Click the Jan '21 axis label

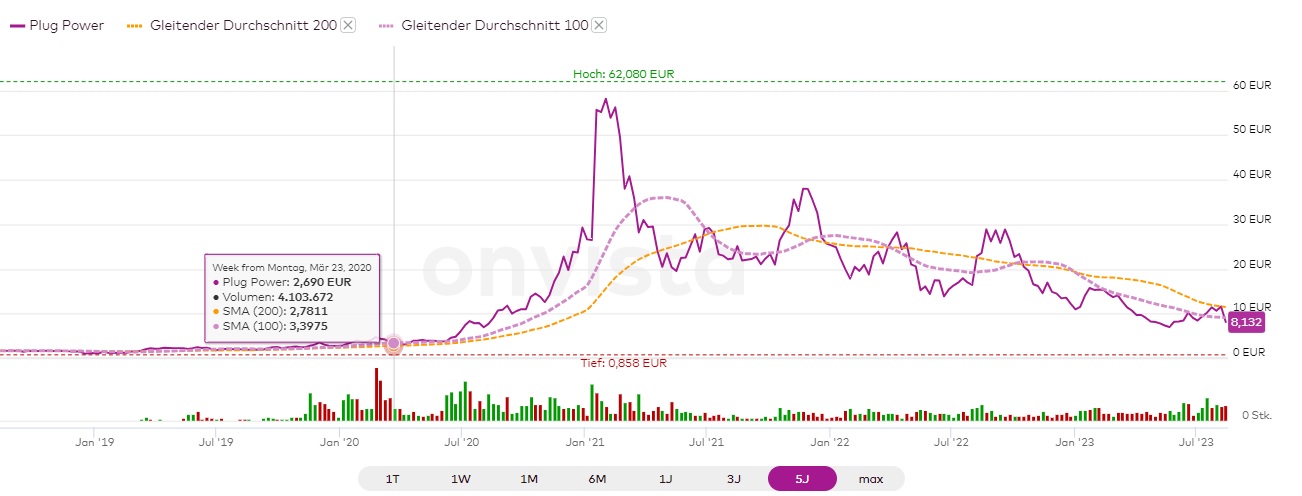pyautogui.click(x=585, y=440)
